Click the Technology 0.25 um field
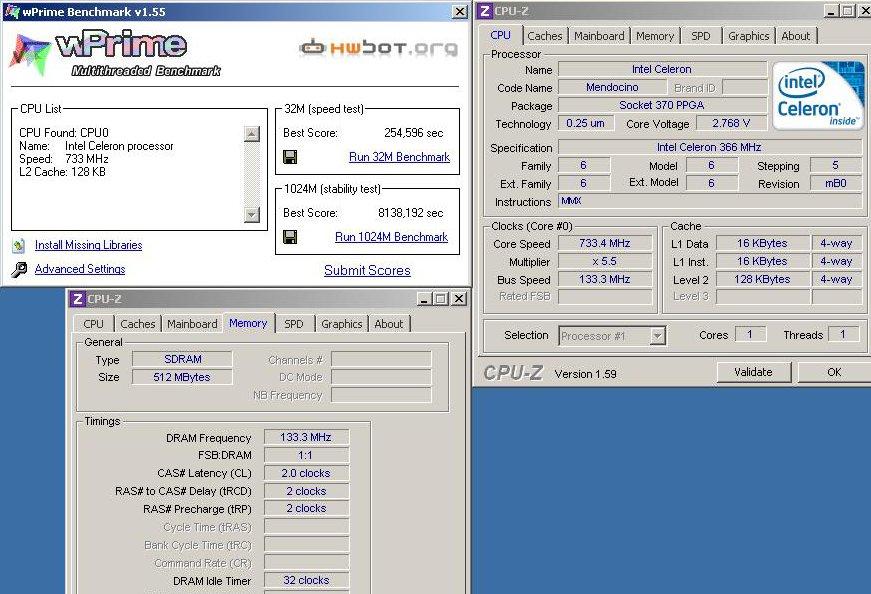 (x=585, y=123)
